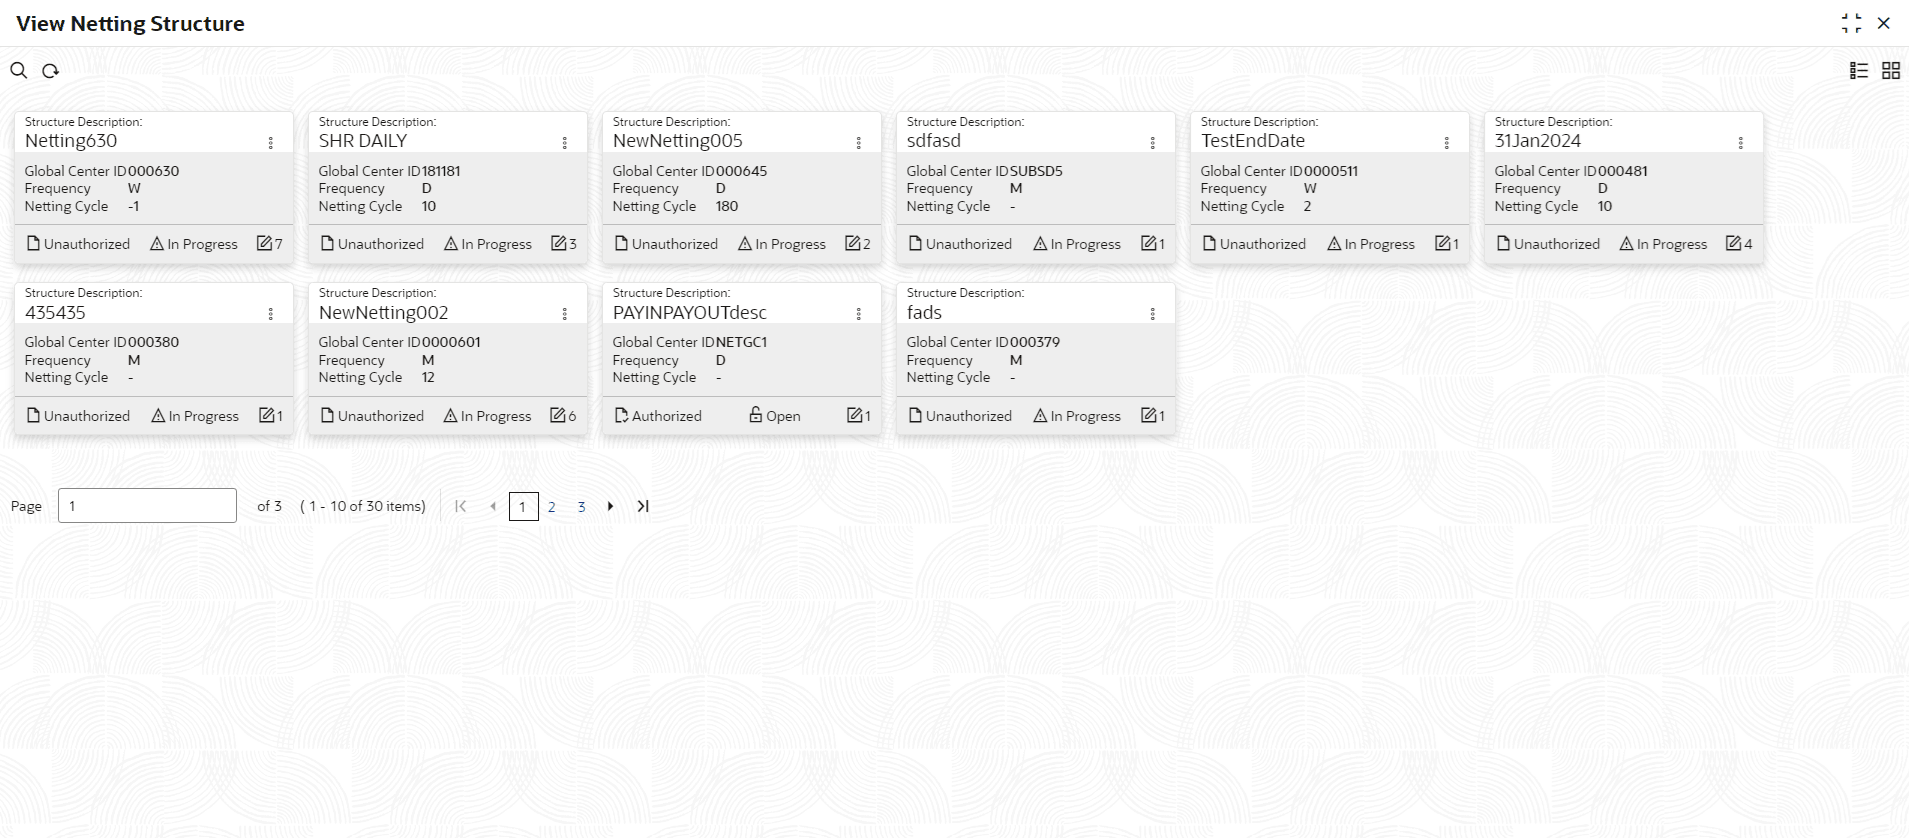1909x838 pixels.
Task: Click Open lock icon on PAYINPAYOUTdesc card
Action: [x=756, y=415]
